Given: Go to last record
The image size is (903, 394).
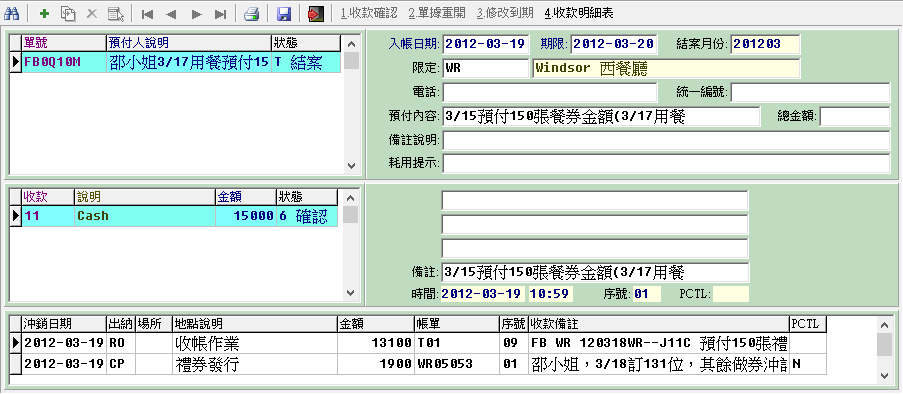Looking at the screenshot, I should coord(221,14).
